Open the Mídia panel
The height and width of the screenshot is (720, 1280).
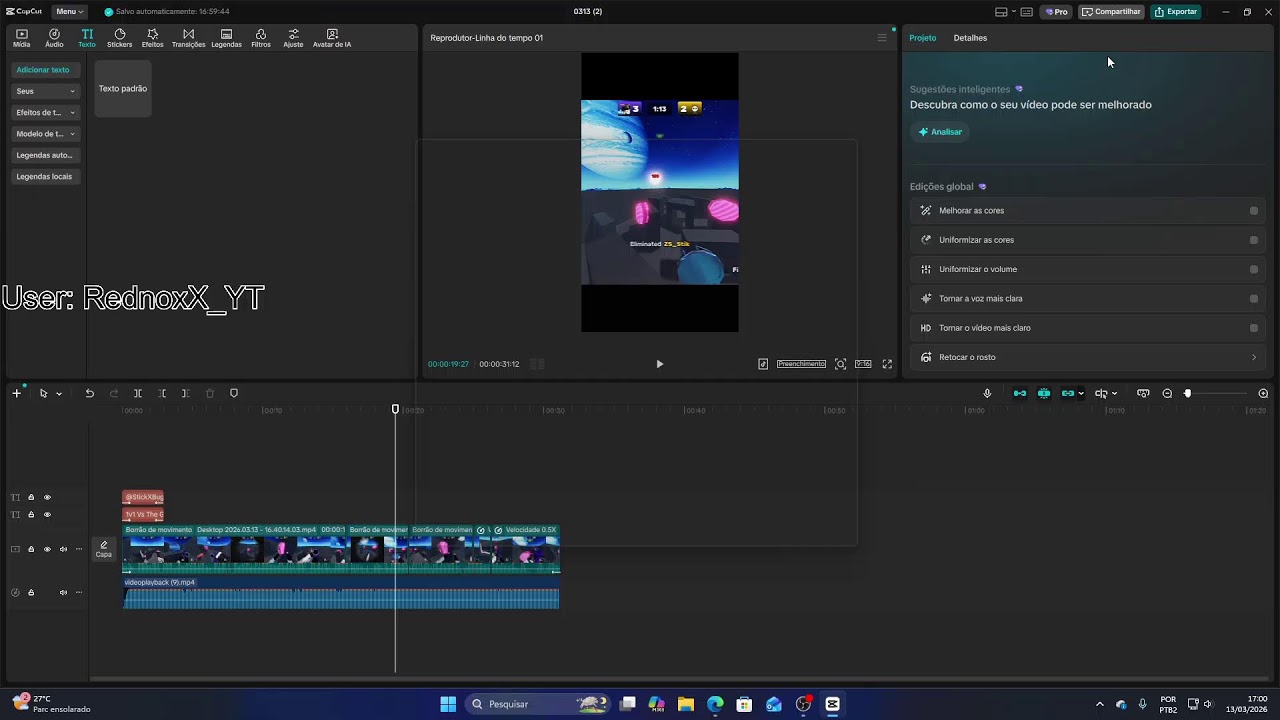pos(21,38)
